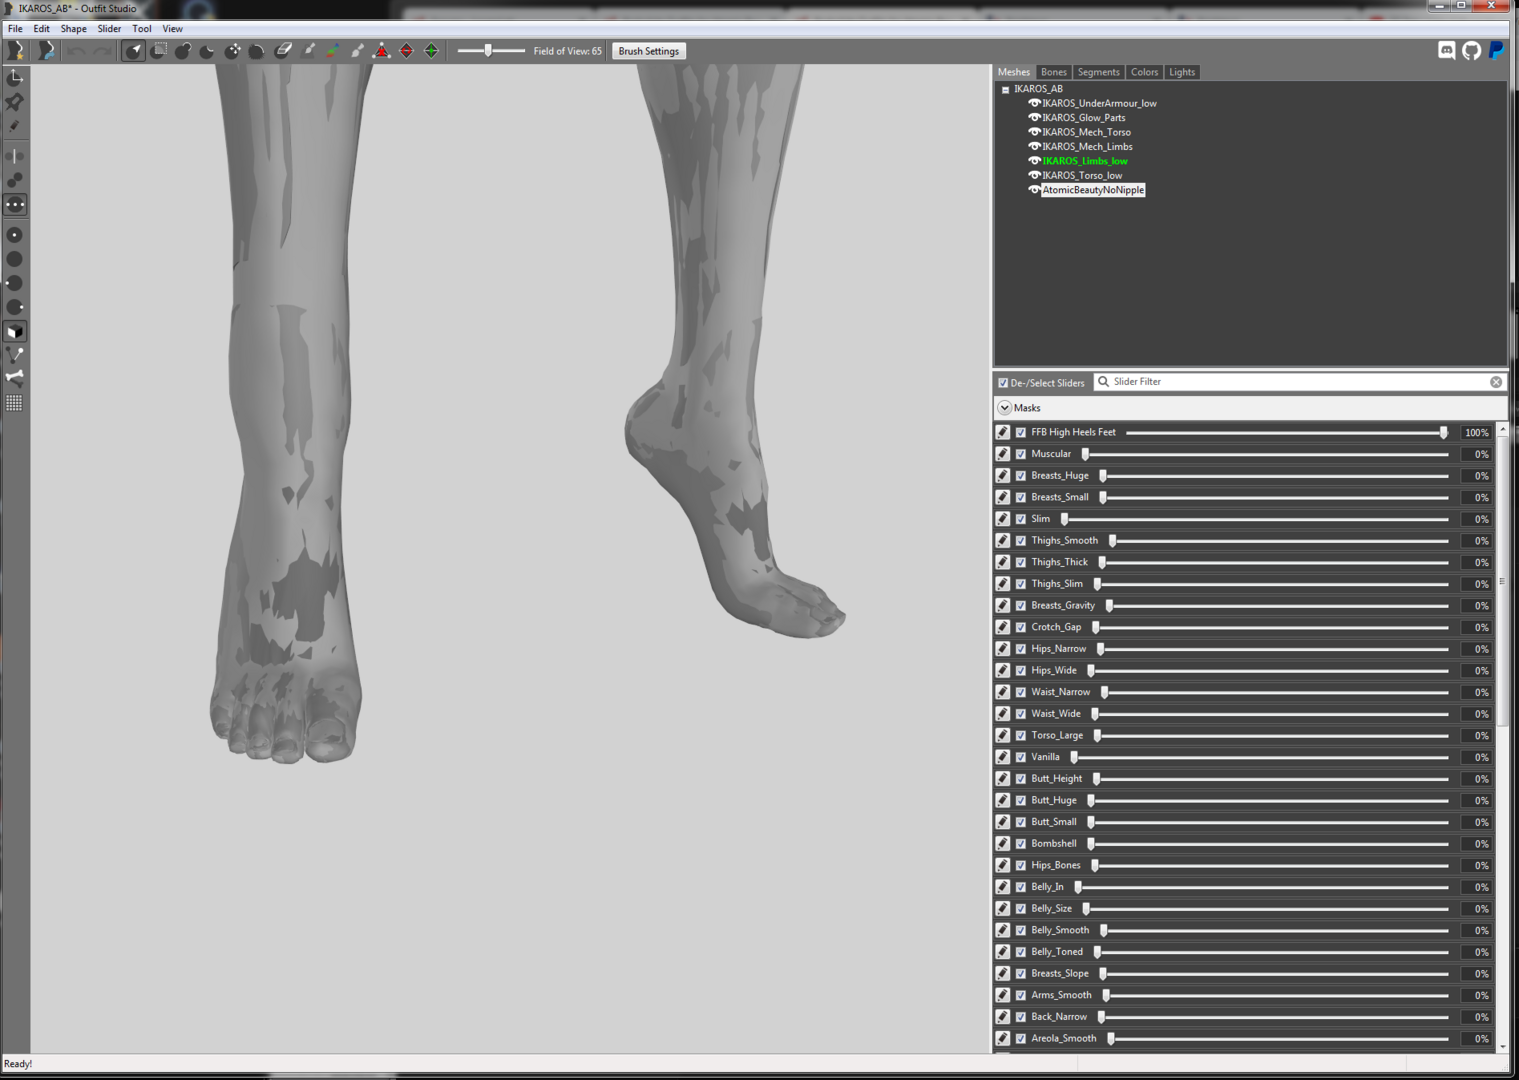Activate the Transform axes tool
Screen dimensions: 1519x1080
pos(15,78)
